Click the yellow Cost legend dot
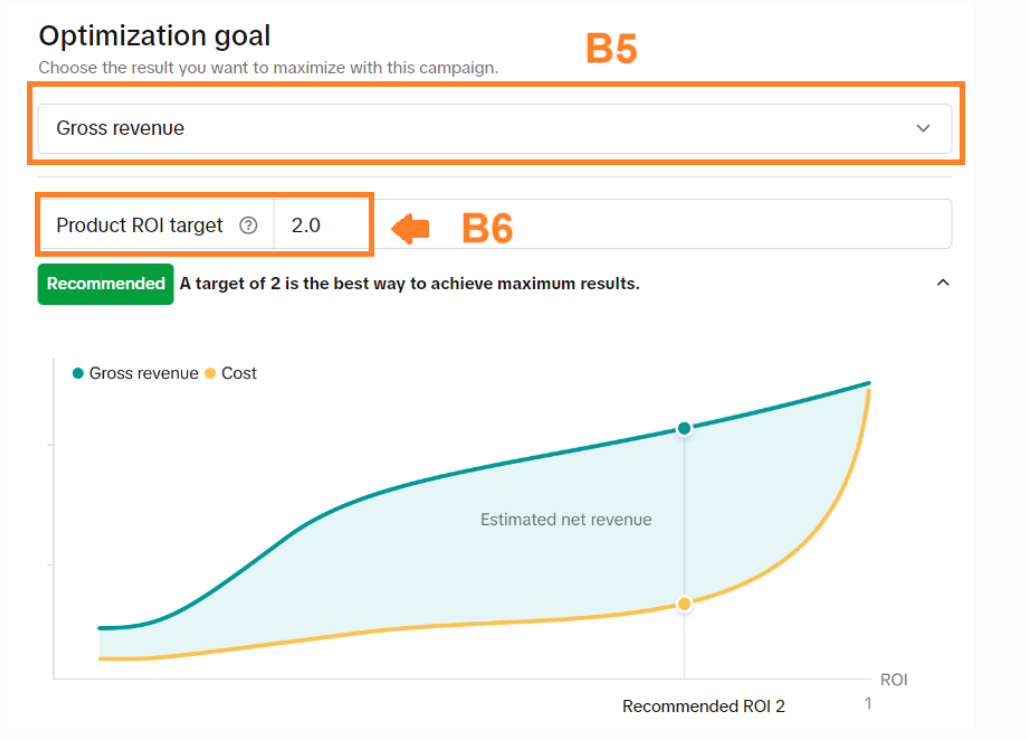The image size is (1028, 739). click(x=210, y=374)
